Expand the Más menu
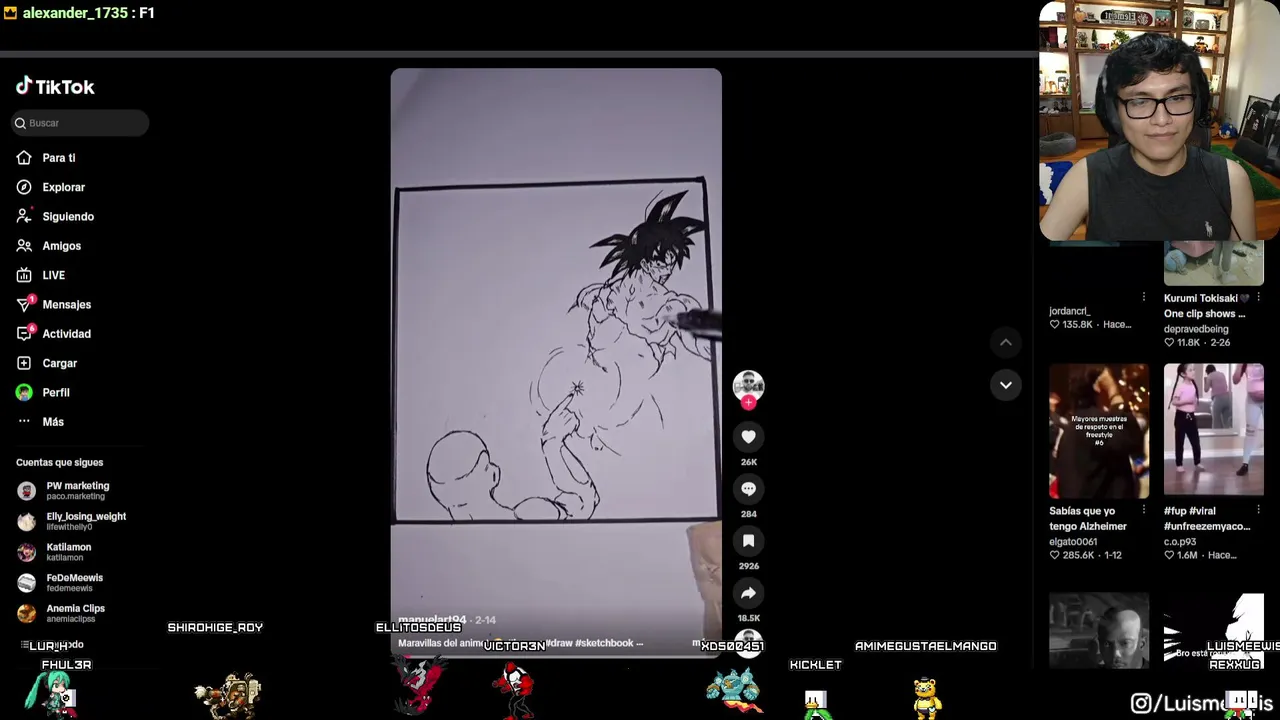 52,422
